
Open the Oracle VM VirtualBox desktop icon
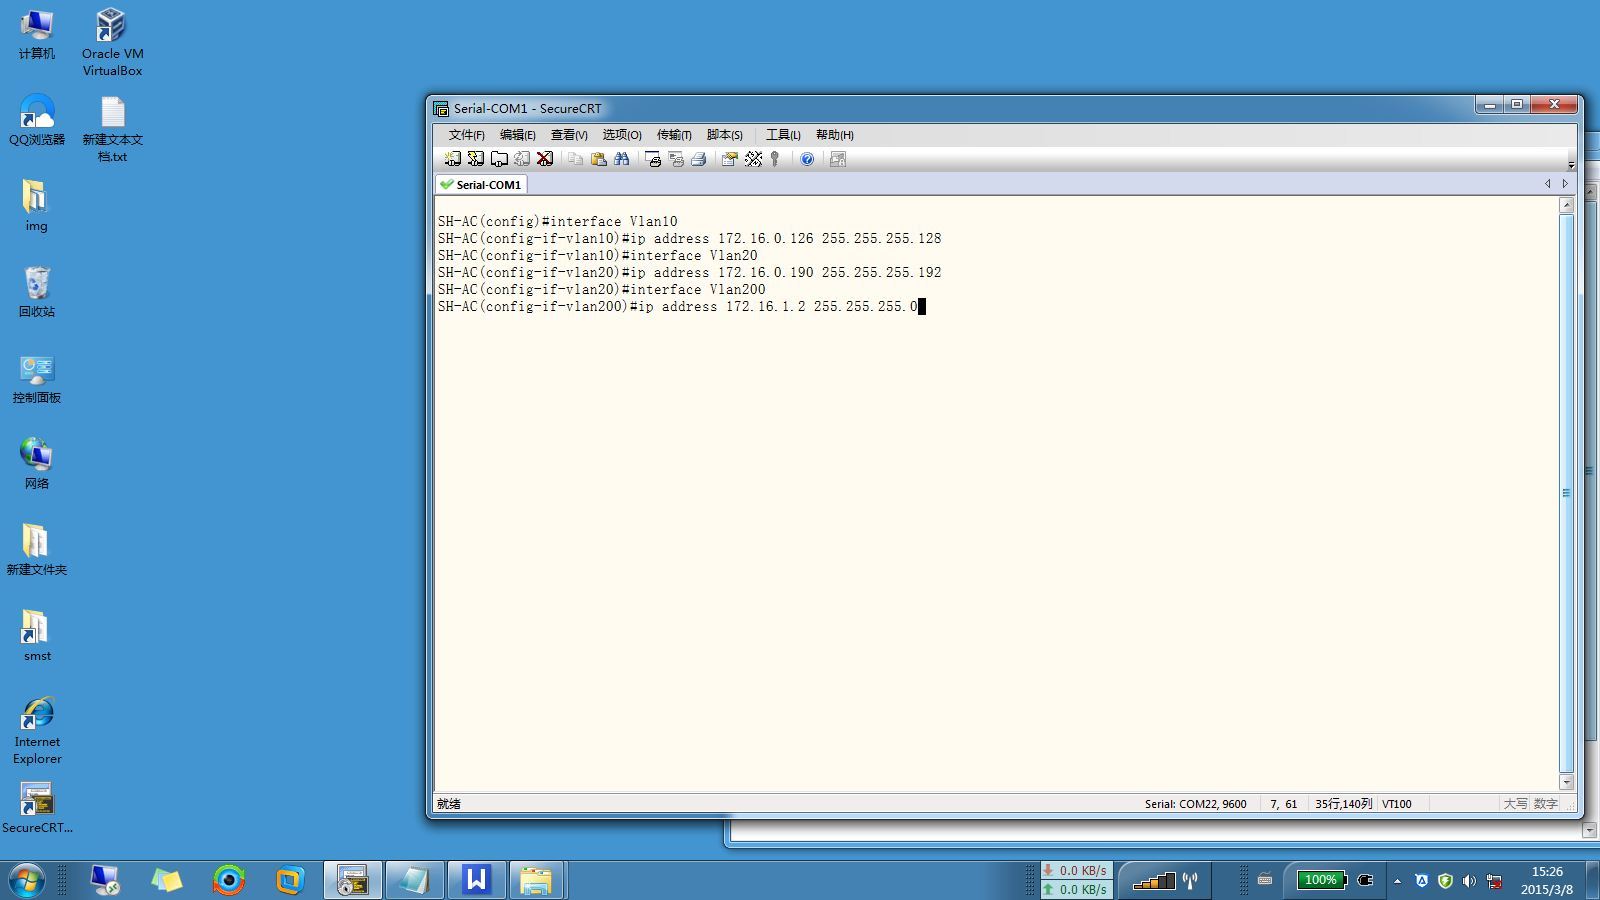pos(112,42)
